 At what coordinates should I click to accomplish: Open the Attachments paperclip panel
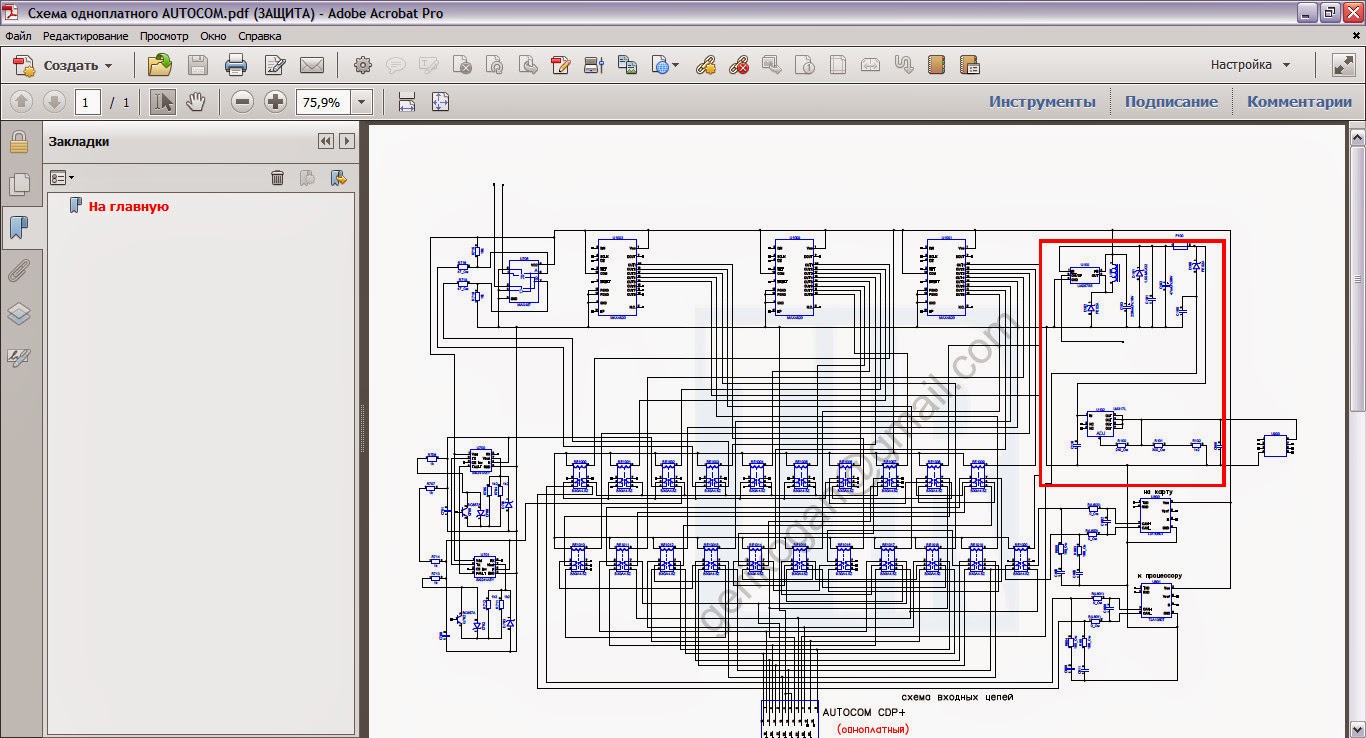19,270
